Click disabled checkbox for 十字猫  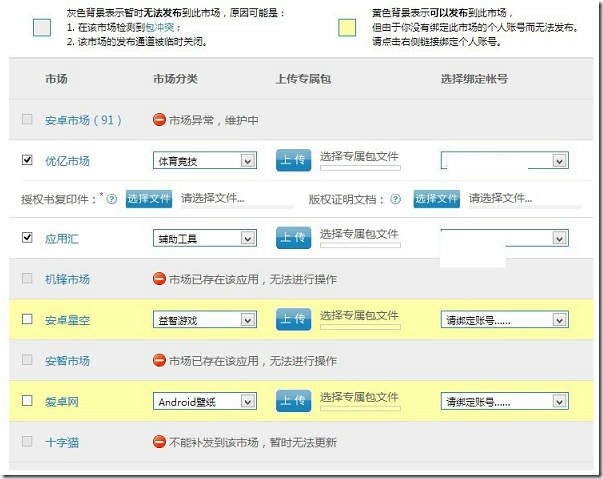tap(27, 441)
